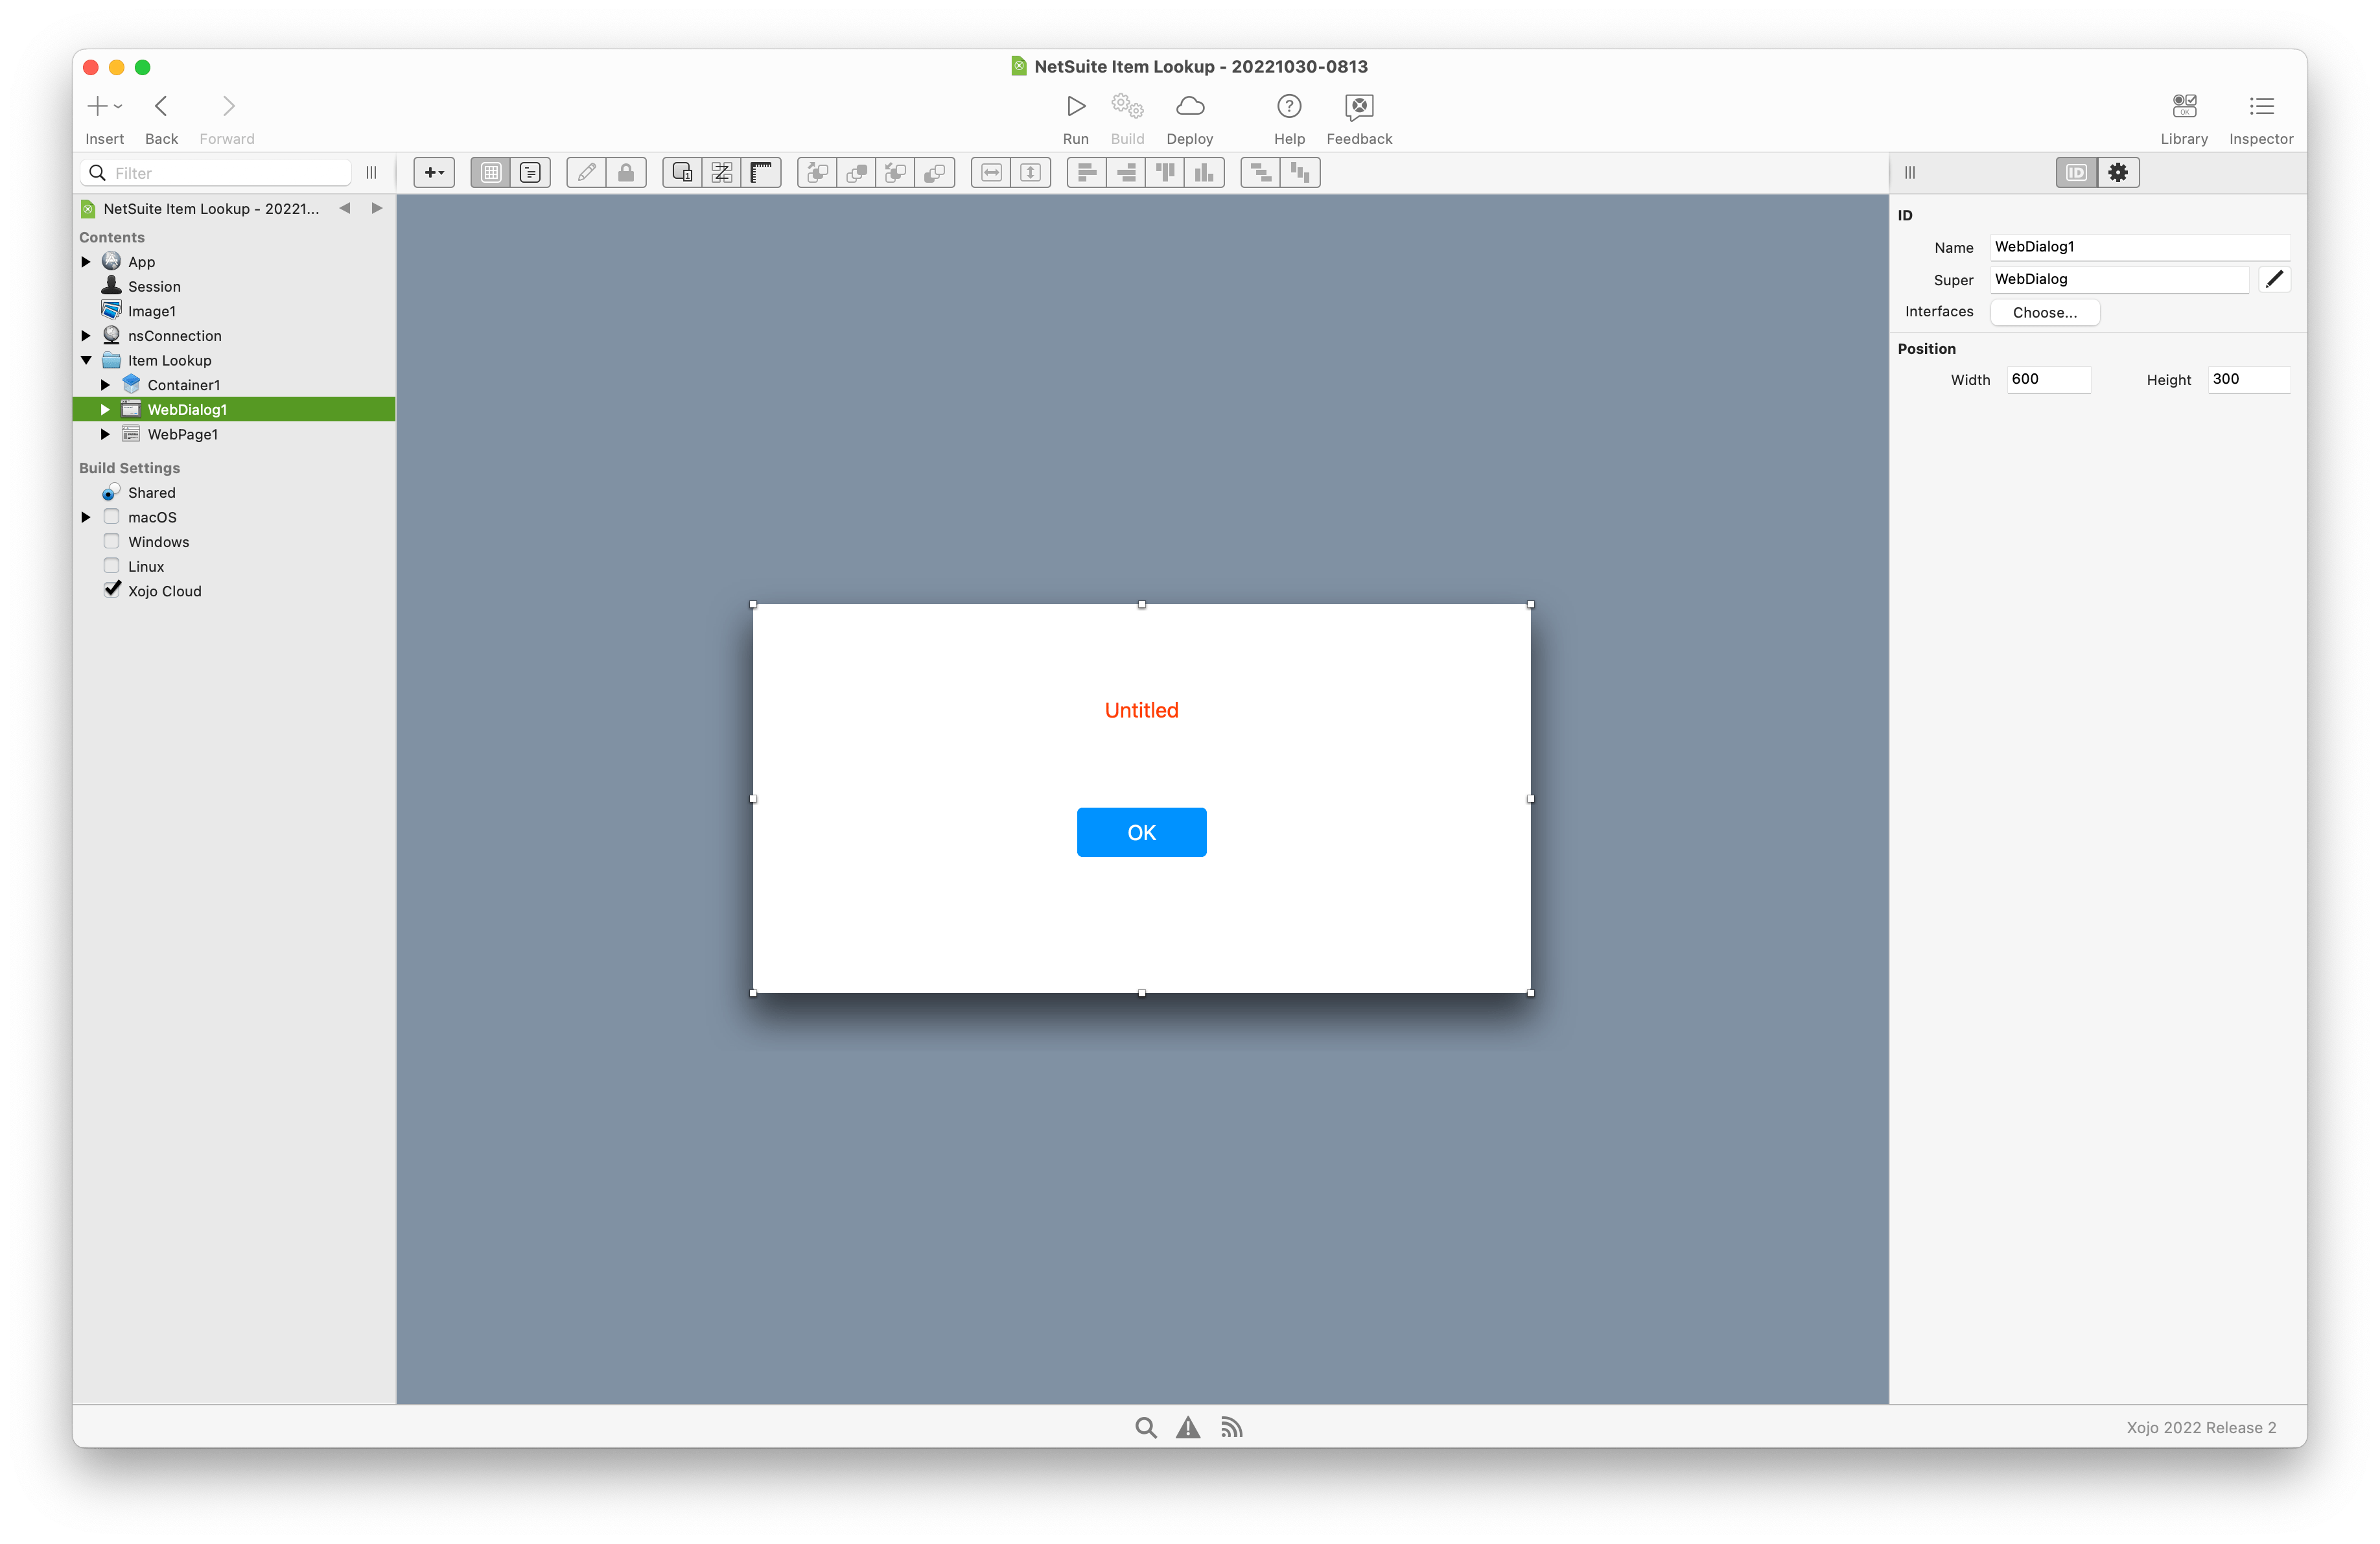The width and height of the screenshot is (2380, 1544).
Task: Click the Width input field
Action: pyautogui.click(x=2048, y=379)
